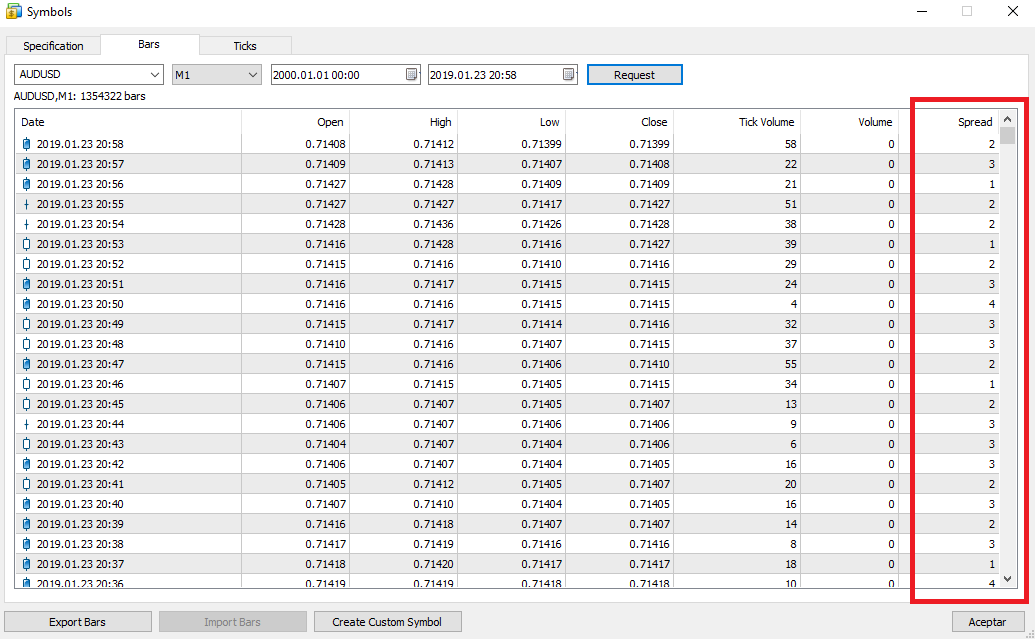This screenshot has width=1035, height=639.
Task: Expand the AUDUSD symbol dropdown
Action: [154, 75]
